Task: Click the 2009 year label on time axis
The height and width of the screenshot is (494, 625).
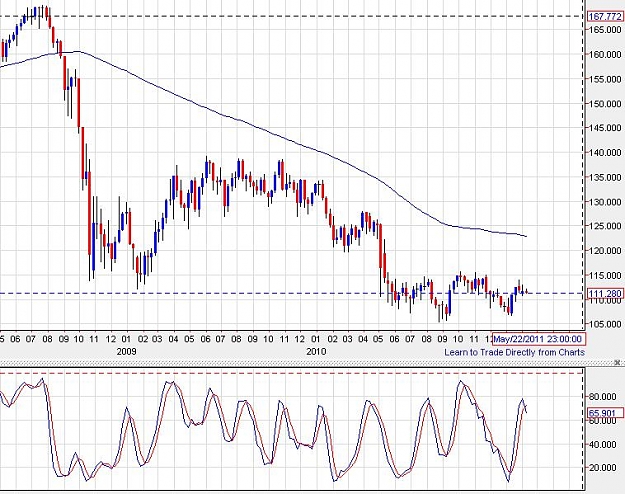Action: tap(126, 352)
